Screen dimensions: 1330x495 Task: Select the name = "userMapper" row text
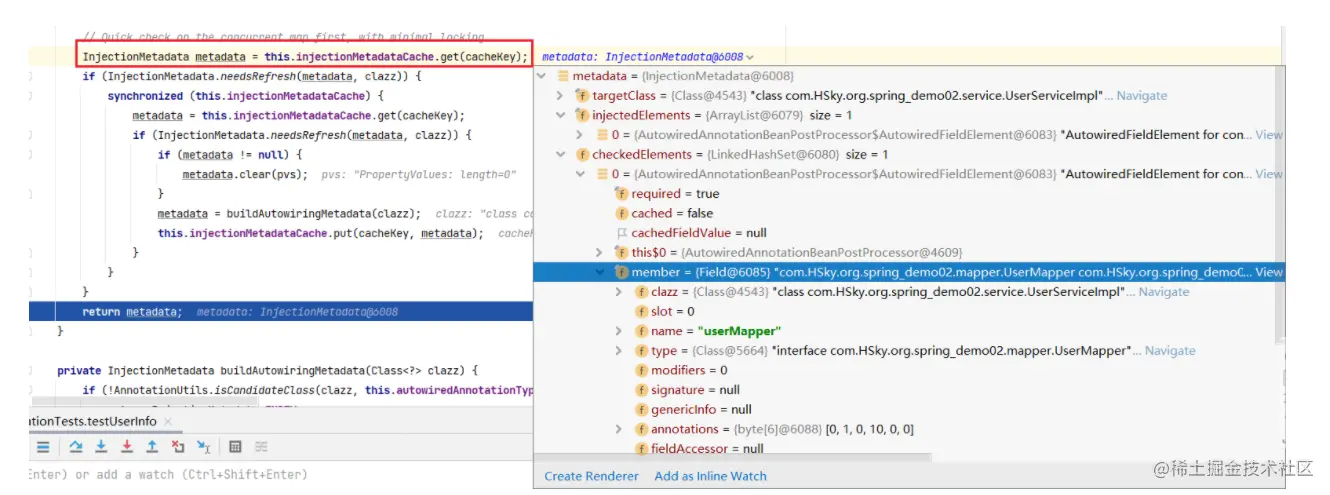tap(716, 331)
